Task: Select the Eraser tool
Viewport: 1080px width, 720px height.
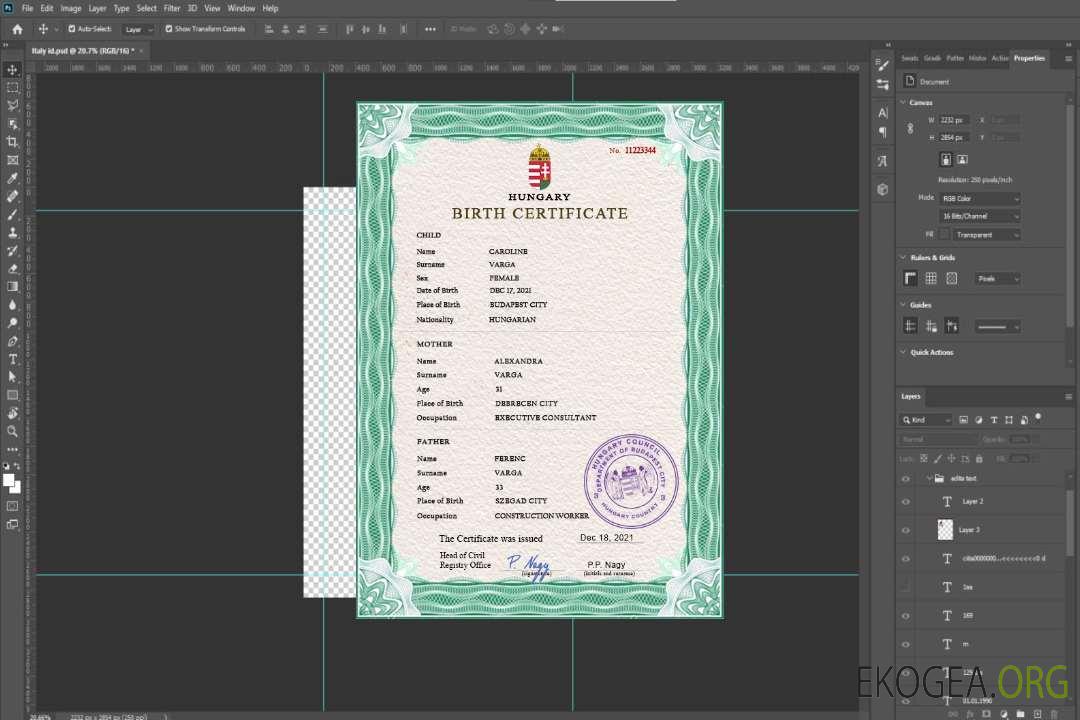Action: (x=12, y=269)
